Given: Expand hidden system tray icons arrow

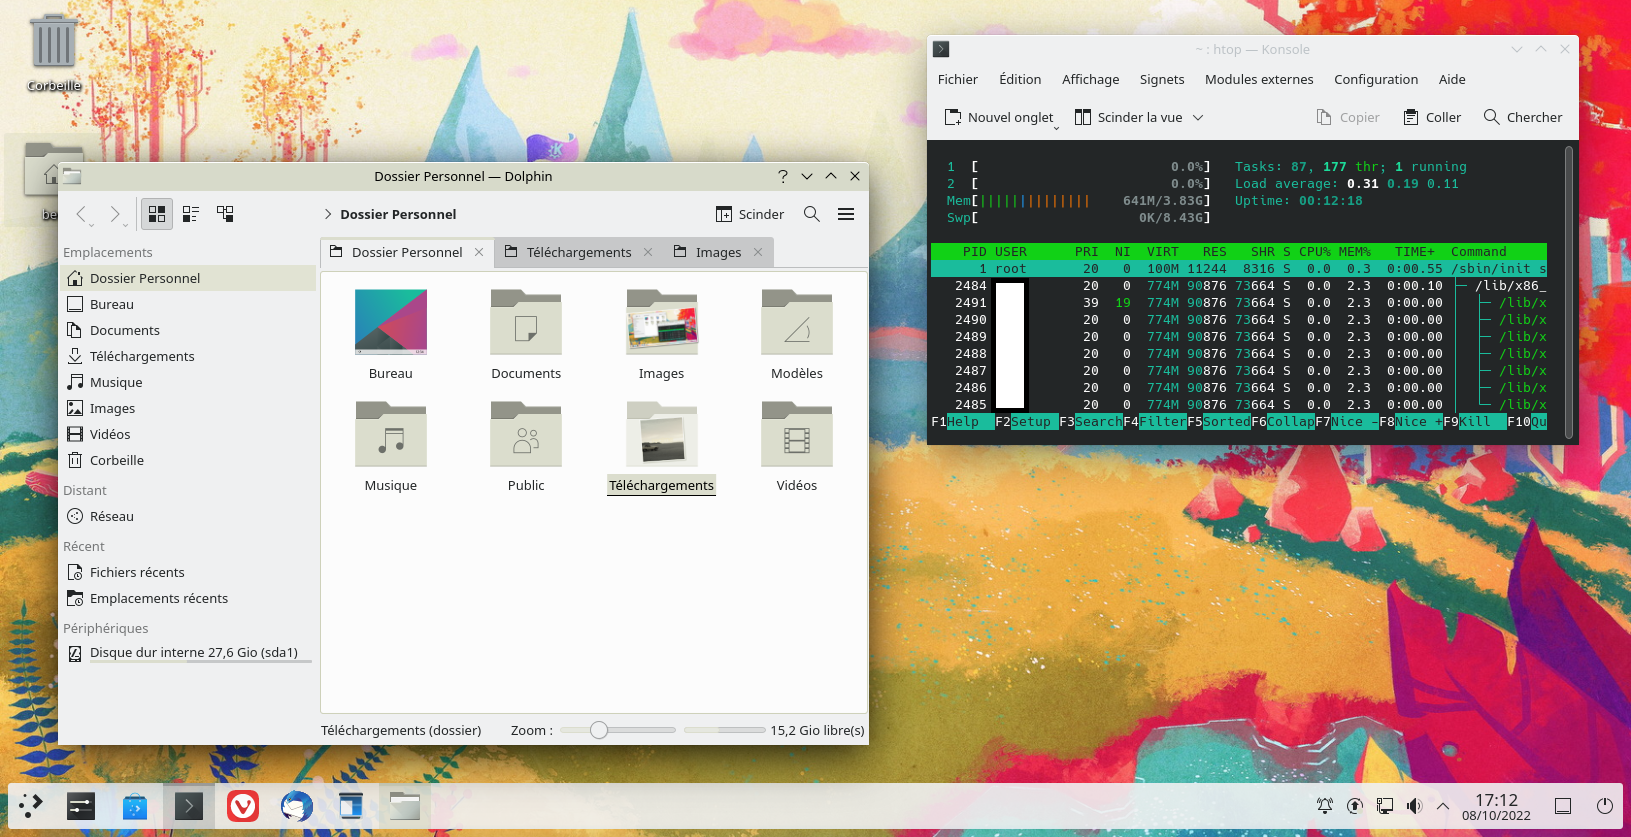Looking at the screenshot, I should pos(1443,806).
